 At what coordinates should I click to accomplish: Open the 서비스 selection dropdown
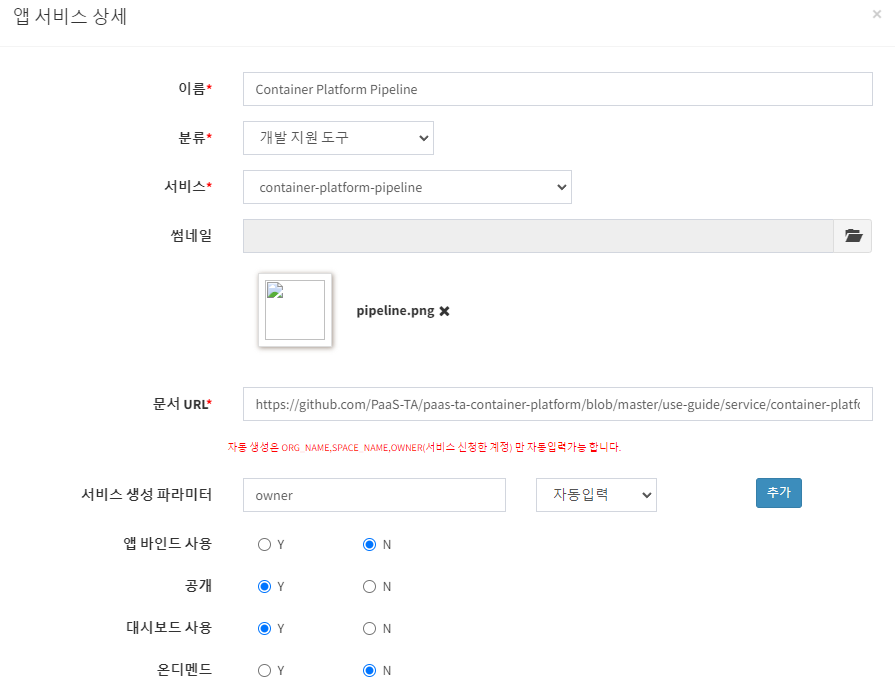point(407,187)
